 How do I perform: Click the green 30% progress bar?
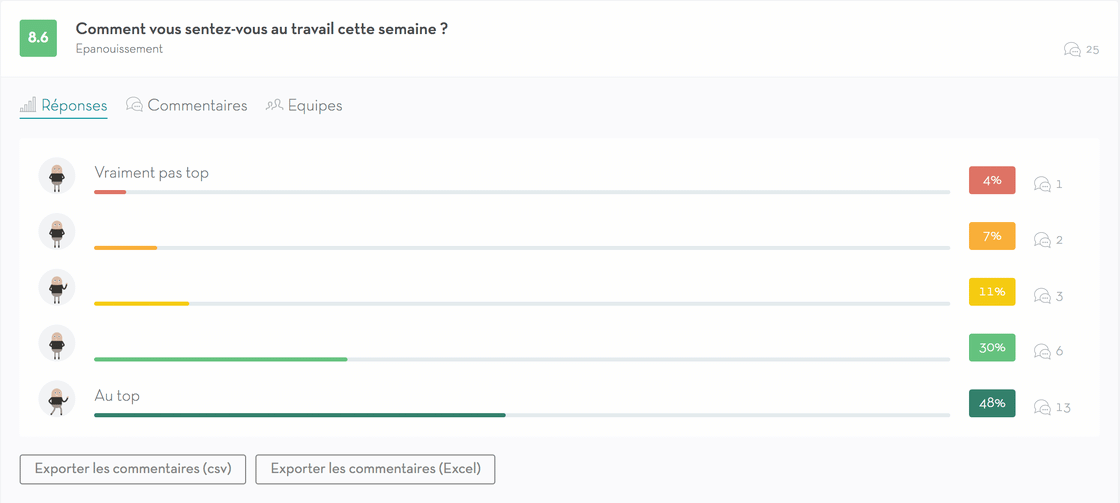[x=221, y=359]
